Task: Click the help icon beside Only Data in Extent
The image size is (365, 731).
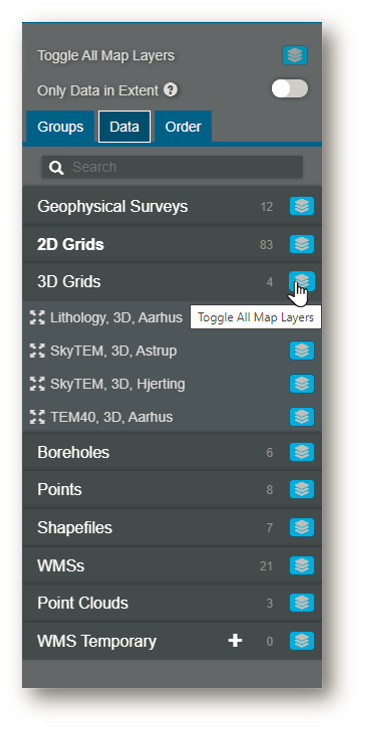Action: pos(171,90)
